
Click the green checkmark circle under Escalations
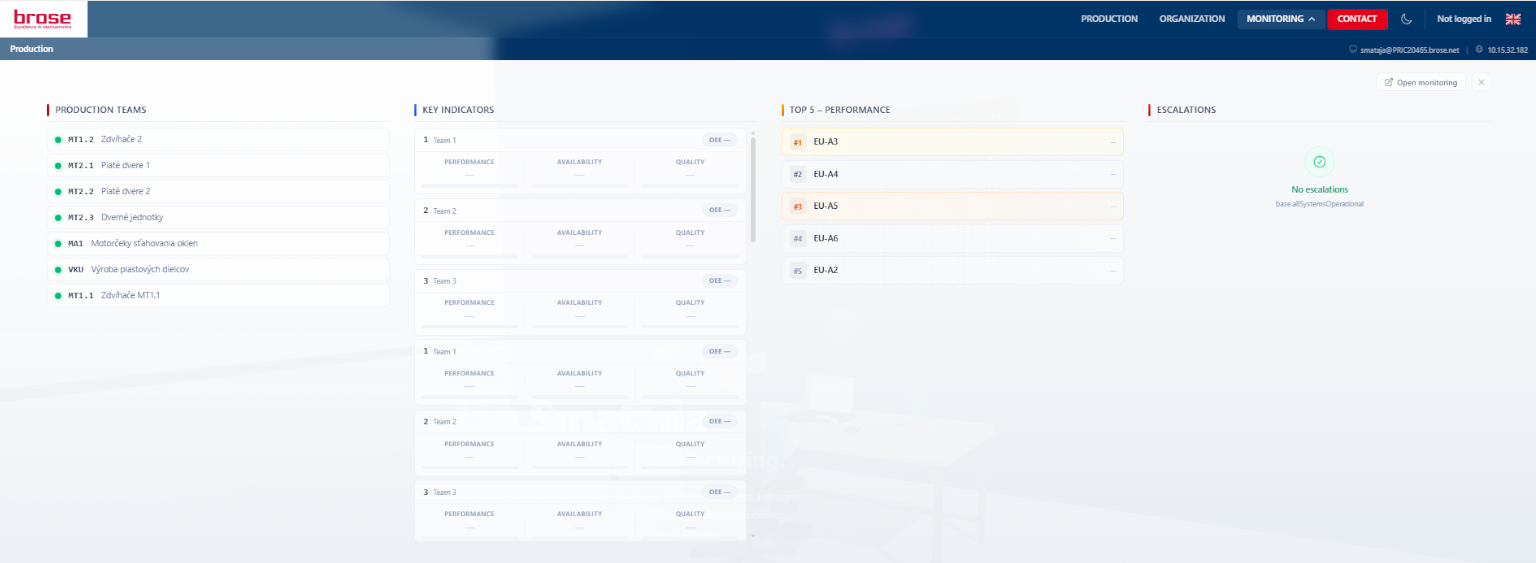coord(1319,161)
